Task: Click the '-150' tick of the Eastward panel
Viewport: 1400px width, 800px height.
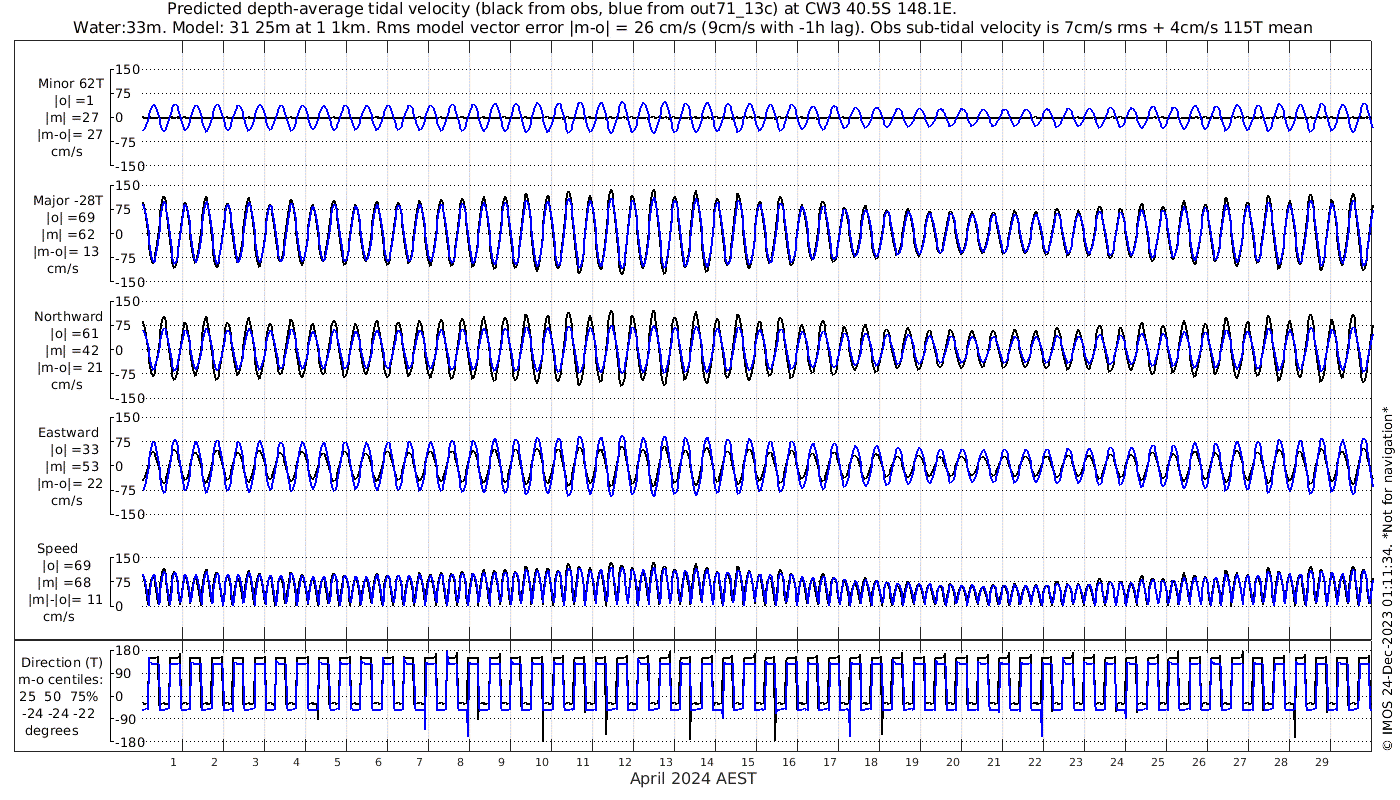Action: (x=131, y=514)
